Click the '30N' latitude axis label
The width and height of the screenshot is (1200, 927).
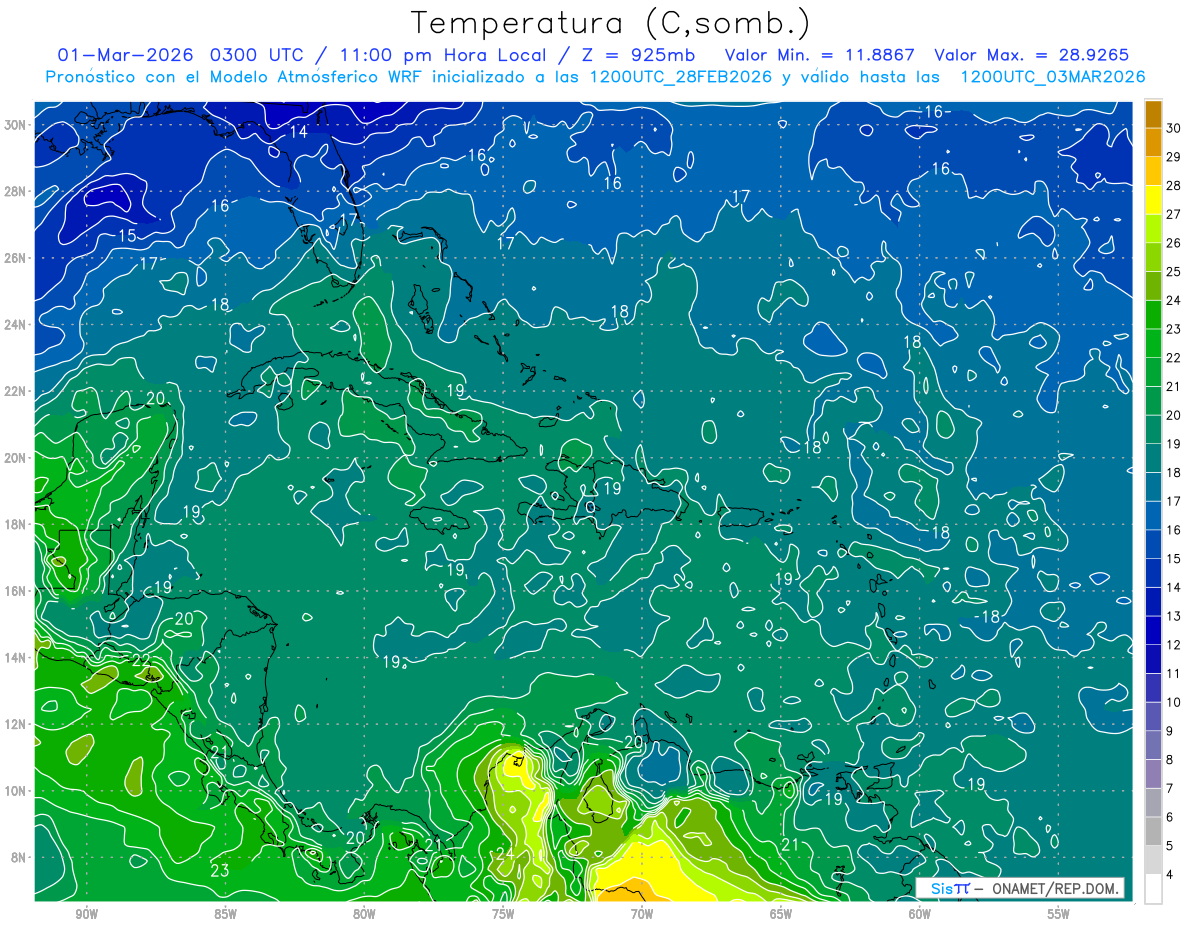(x=16, y=125)
